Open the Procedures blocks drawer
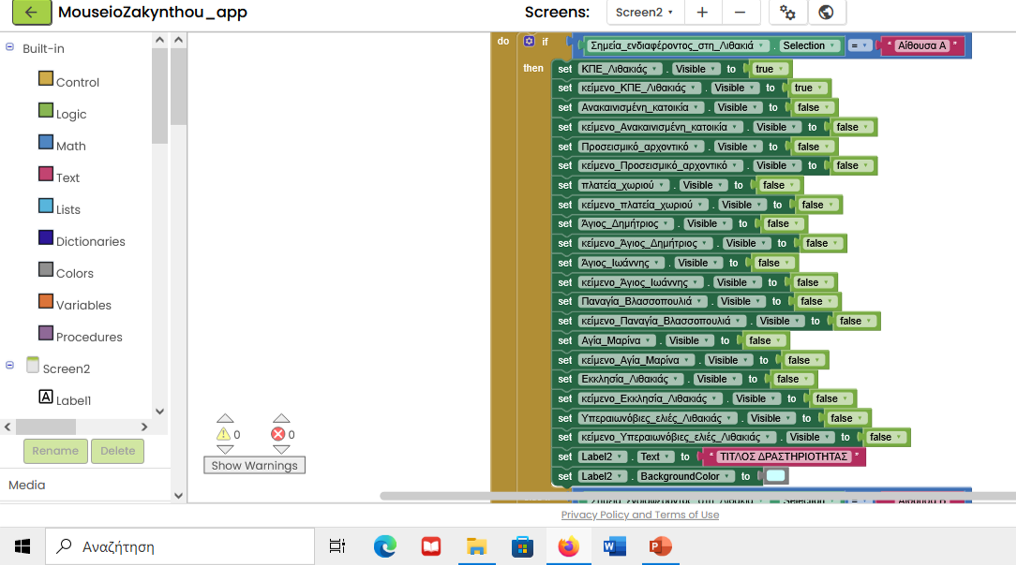The image size is (1016, 565). [80, 336]
